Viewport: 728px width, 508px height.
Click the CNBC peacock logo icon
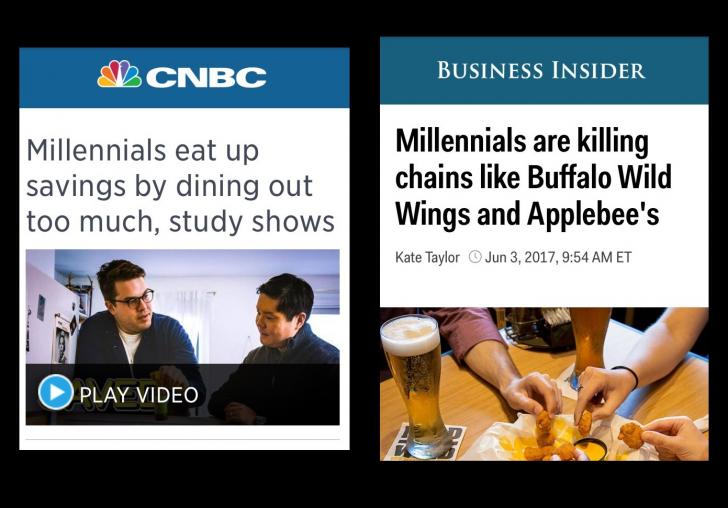[119, 75]
